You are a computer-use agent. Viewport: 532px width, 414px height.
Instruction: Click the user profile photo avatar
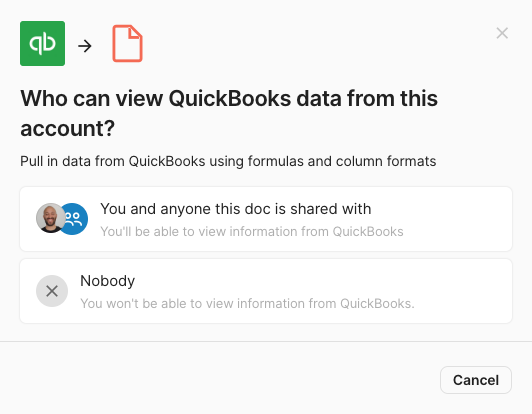[51, 218]
